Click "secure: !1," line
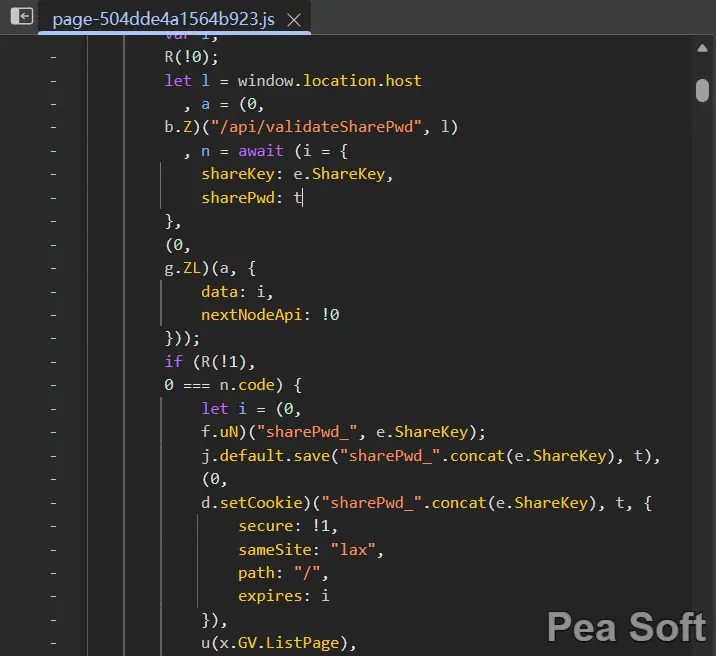This screenshot has height=656, width=716. 288,526
